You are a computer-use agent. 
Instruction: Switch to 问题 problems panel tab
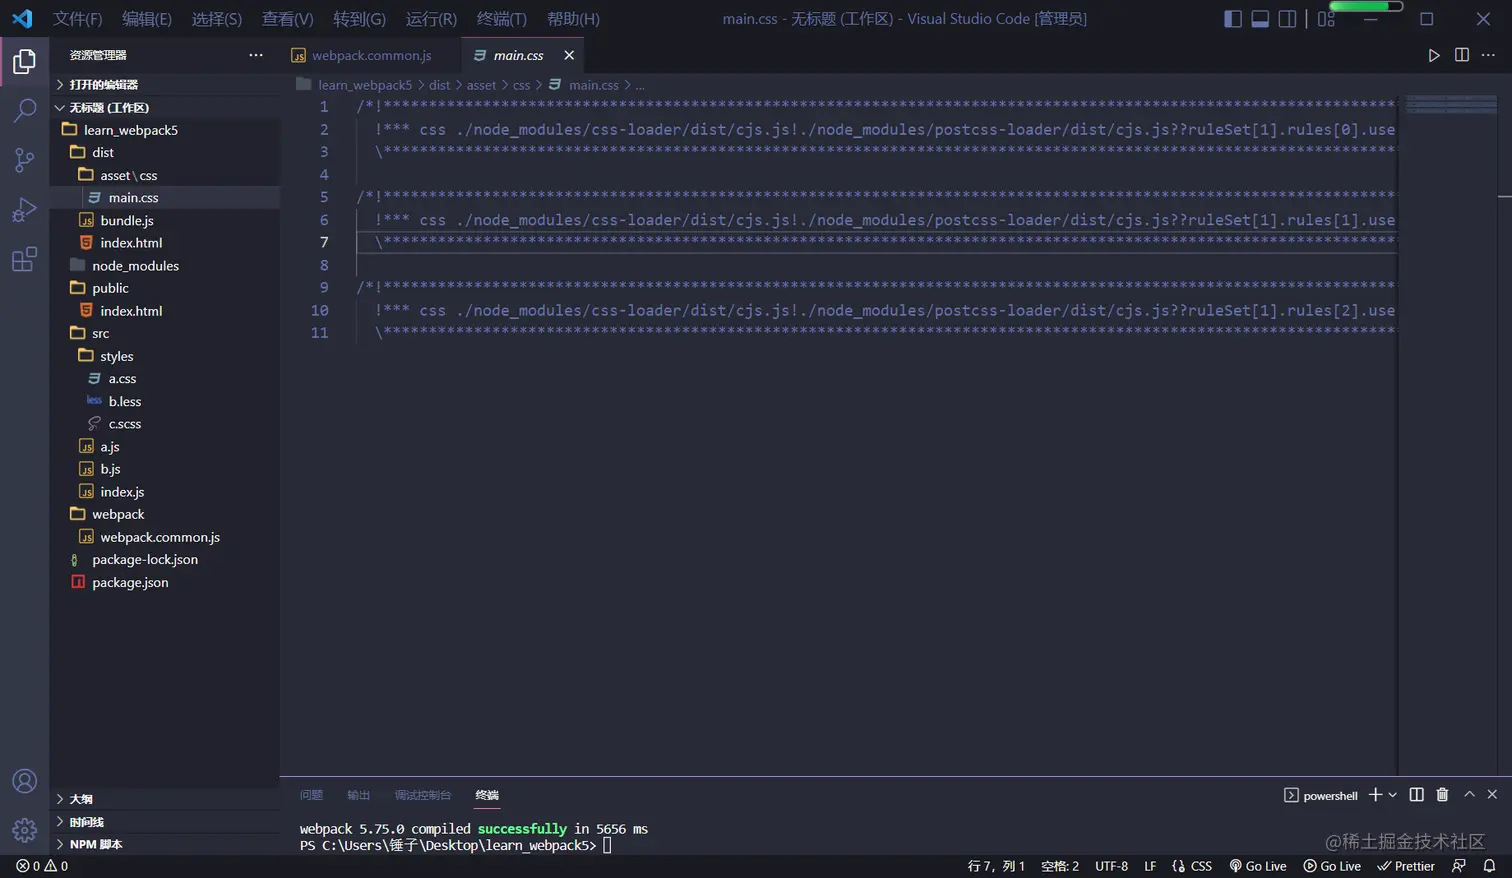311,795
